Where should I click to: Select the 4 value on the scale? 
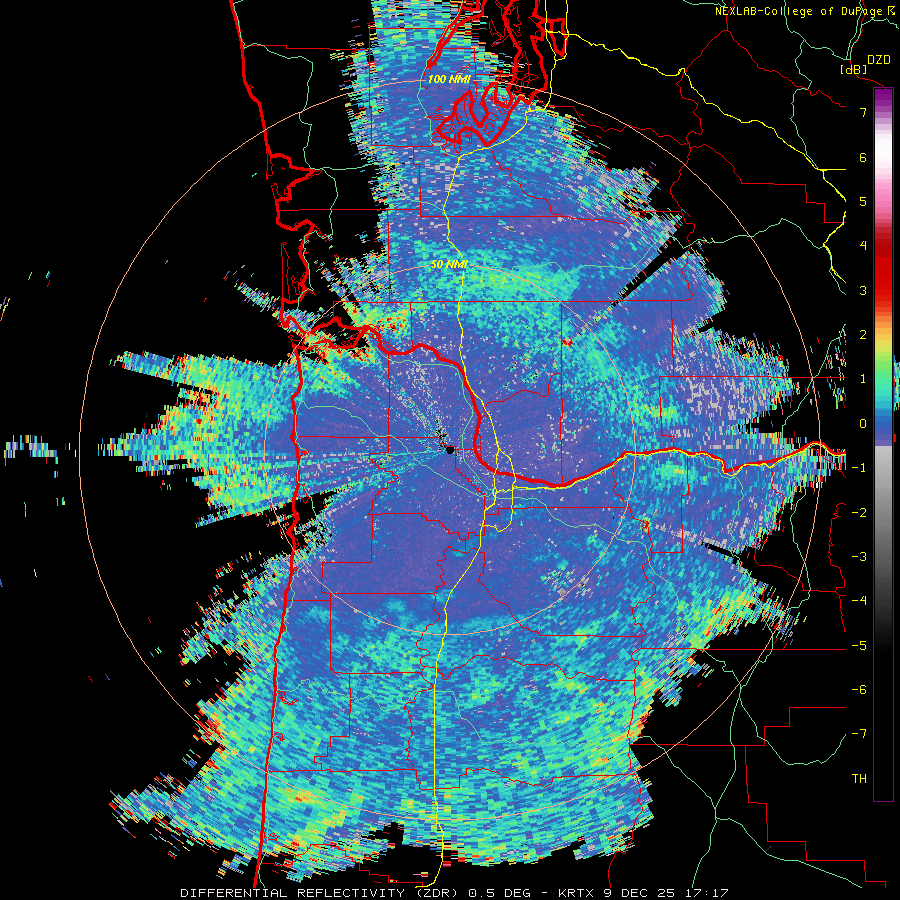click(863, 246)
